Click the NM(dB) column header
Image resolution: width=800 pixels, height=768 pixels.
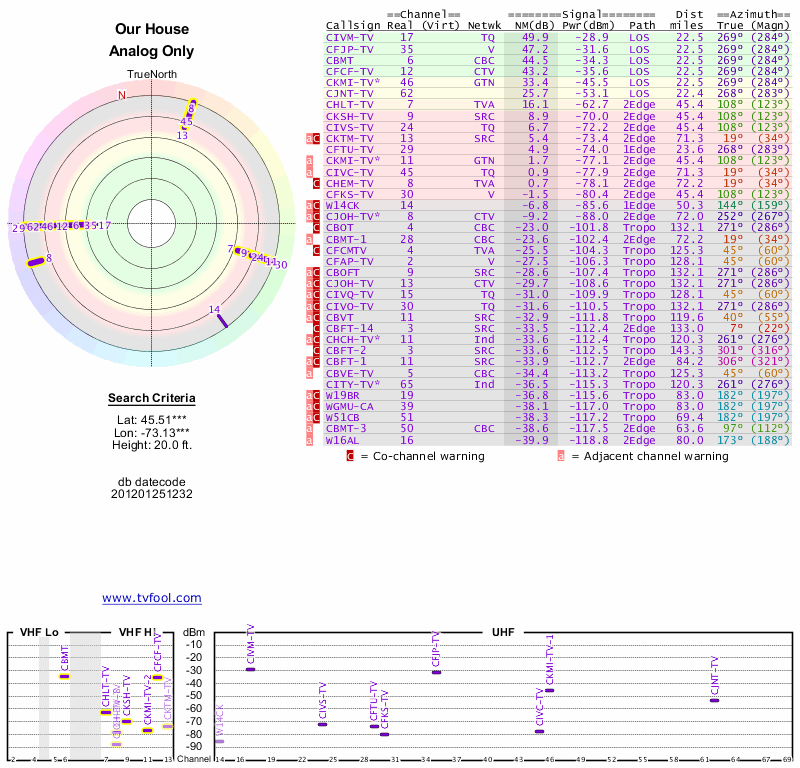(x=534, y=26)
